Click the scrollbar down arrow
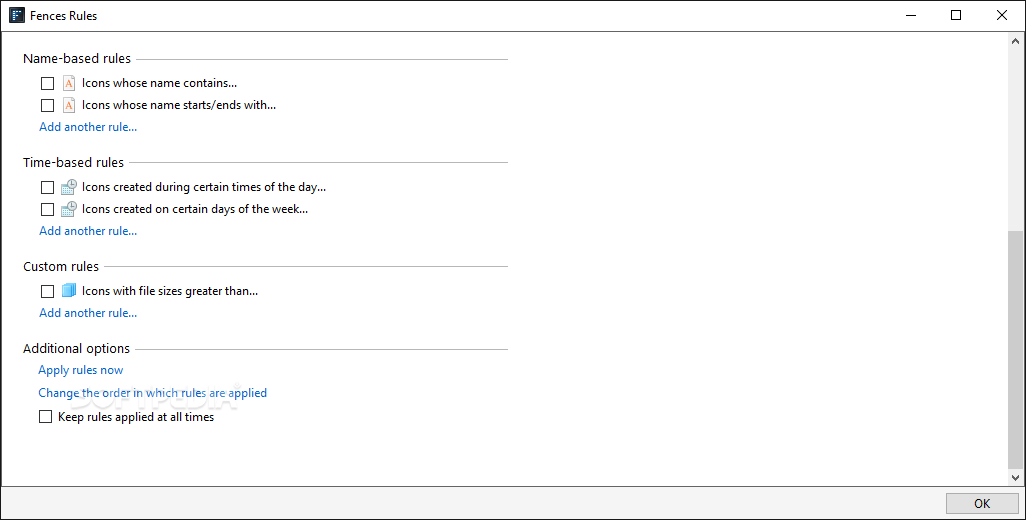 pos(1016,477)
